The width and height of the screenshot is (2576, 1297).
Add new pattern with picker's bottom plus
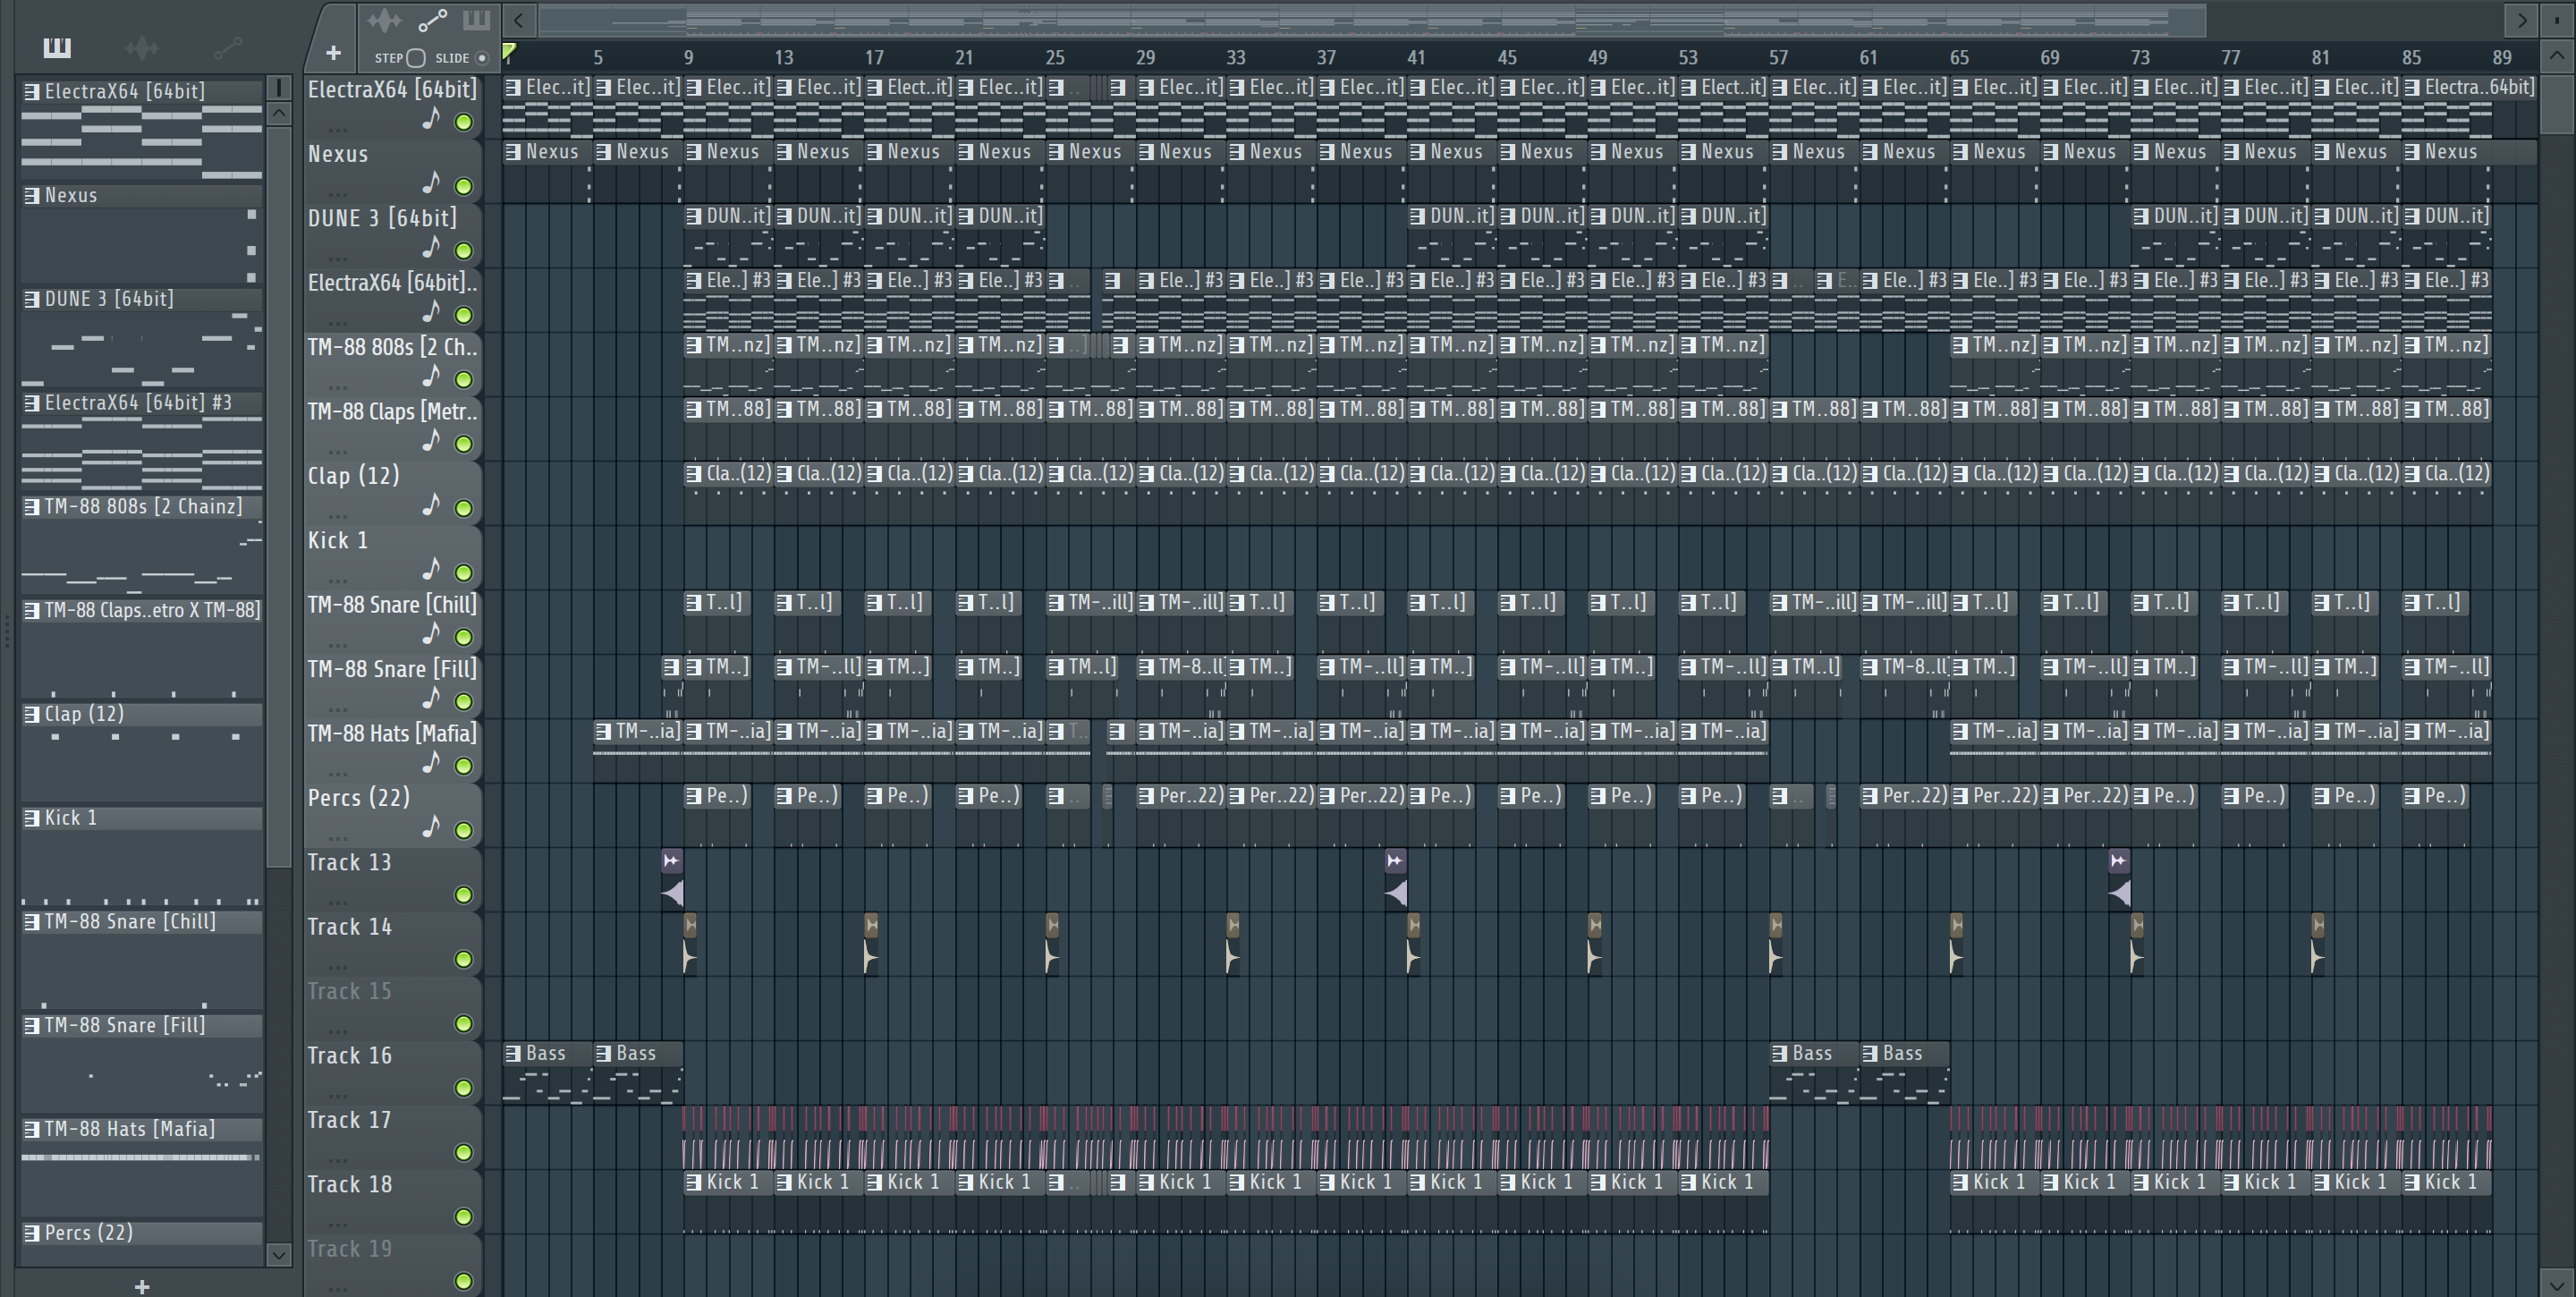coord(142,1286)
